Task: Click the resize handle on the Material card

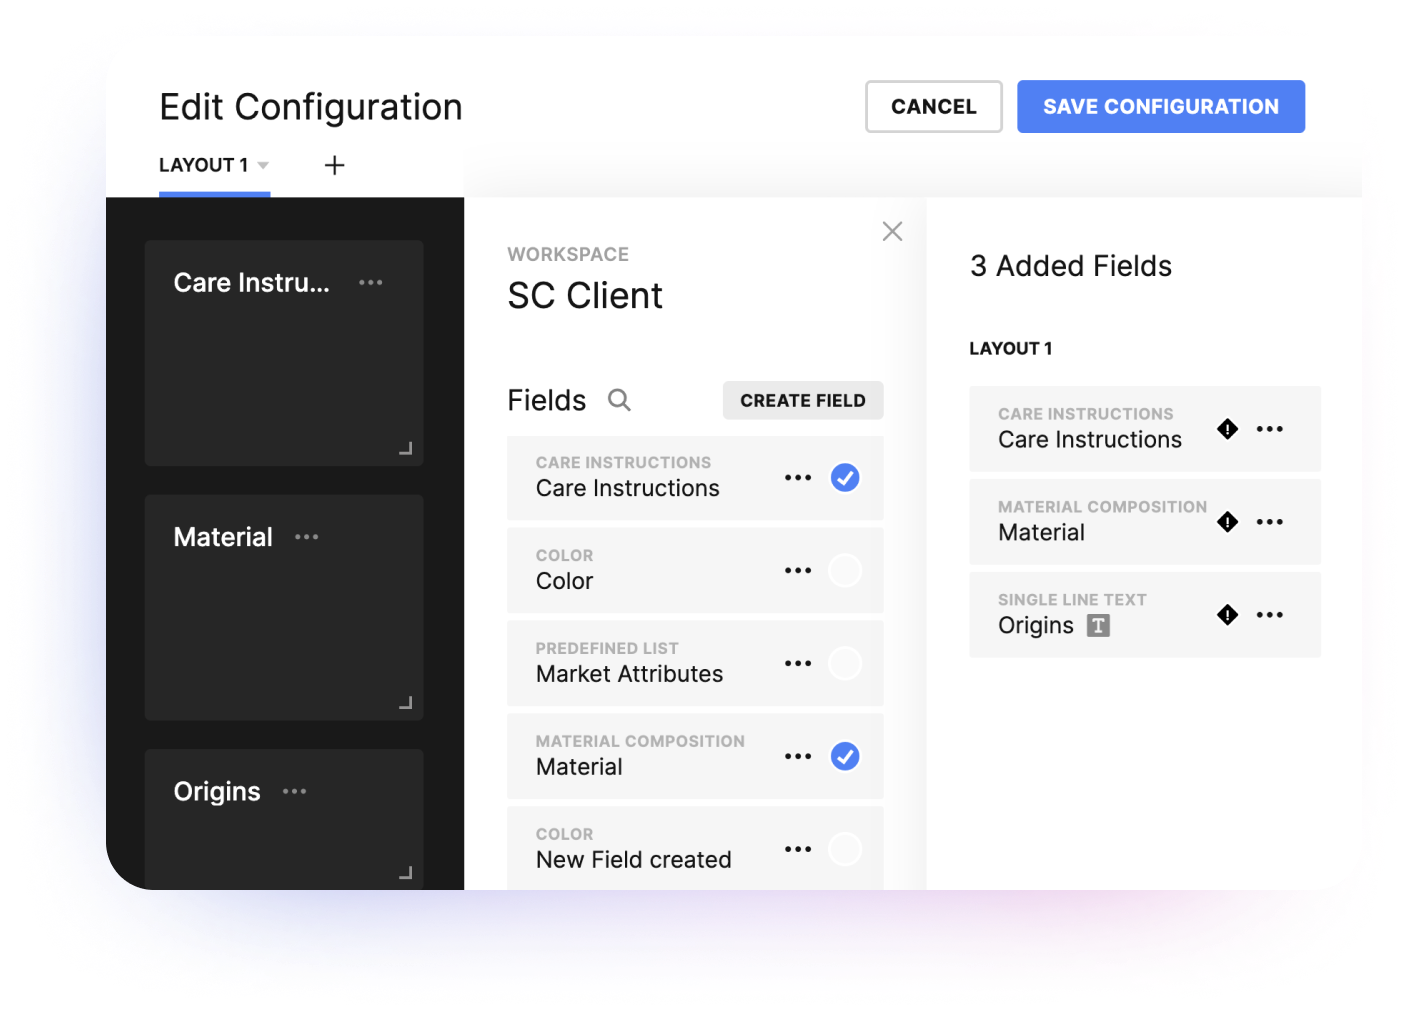Action: (406, 703)
